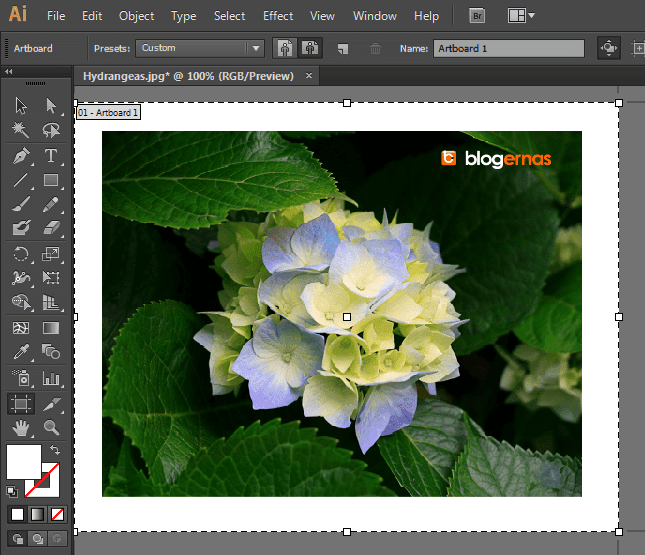Reset default fill and stroke

pyautogui.click(x=12, y=491)
